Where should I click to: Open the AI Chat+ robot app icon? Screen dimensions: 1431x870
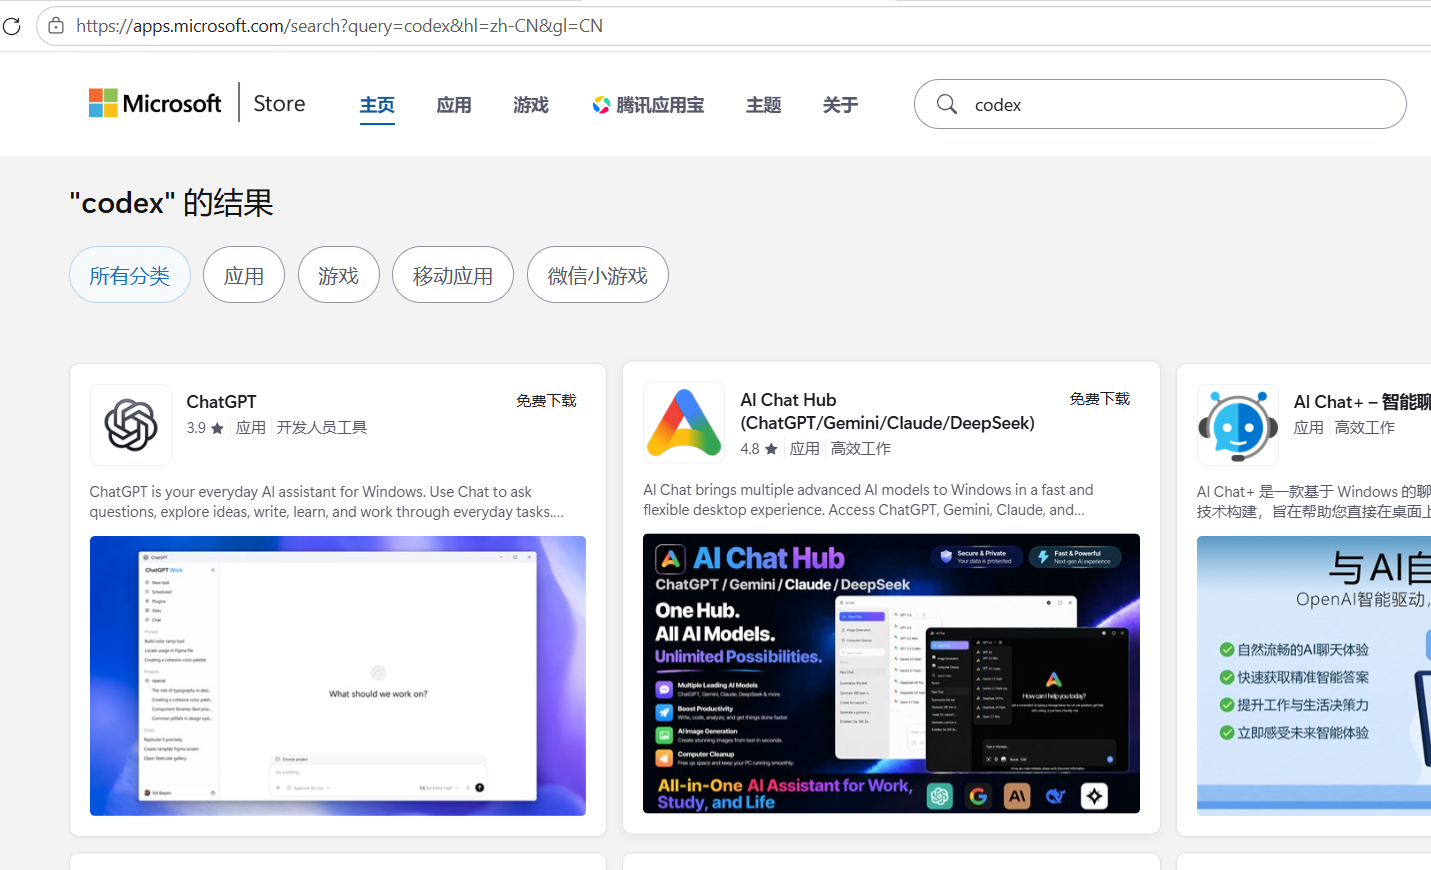(1238, 425)
